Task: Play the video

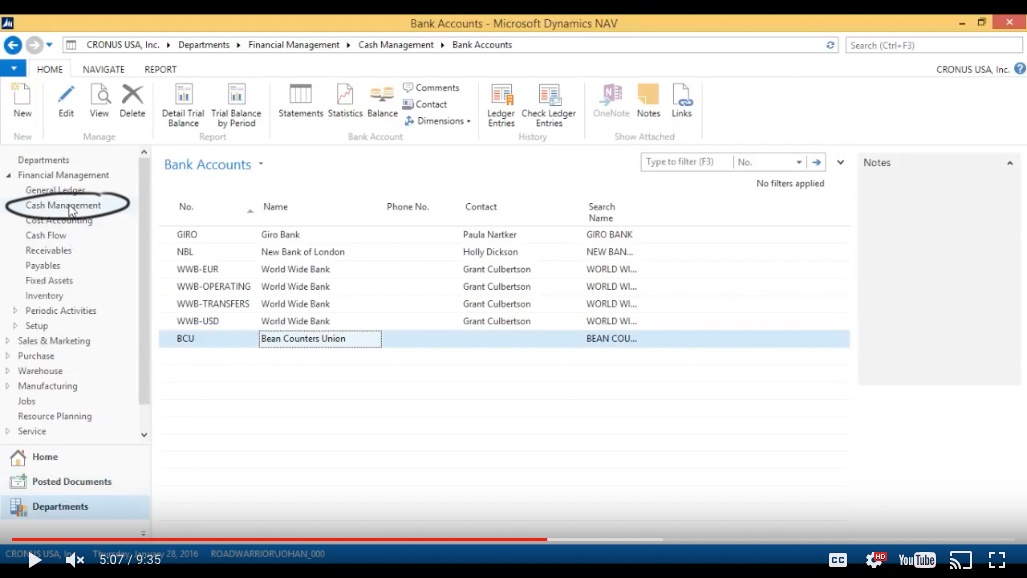Action: pyautogui.click(x=34, y=560)
